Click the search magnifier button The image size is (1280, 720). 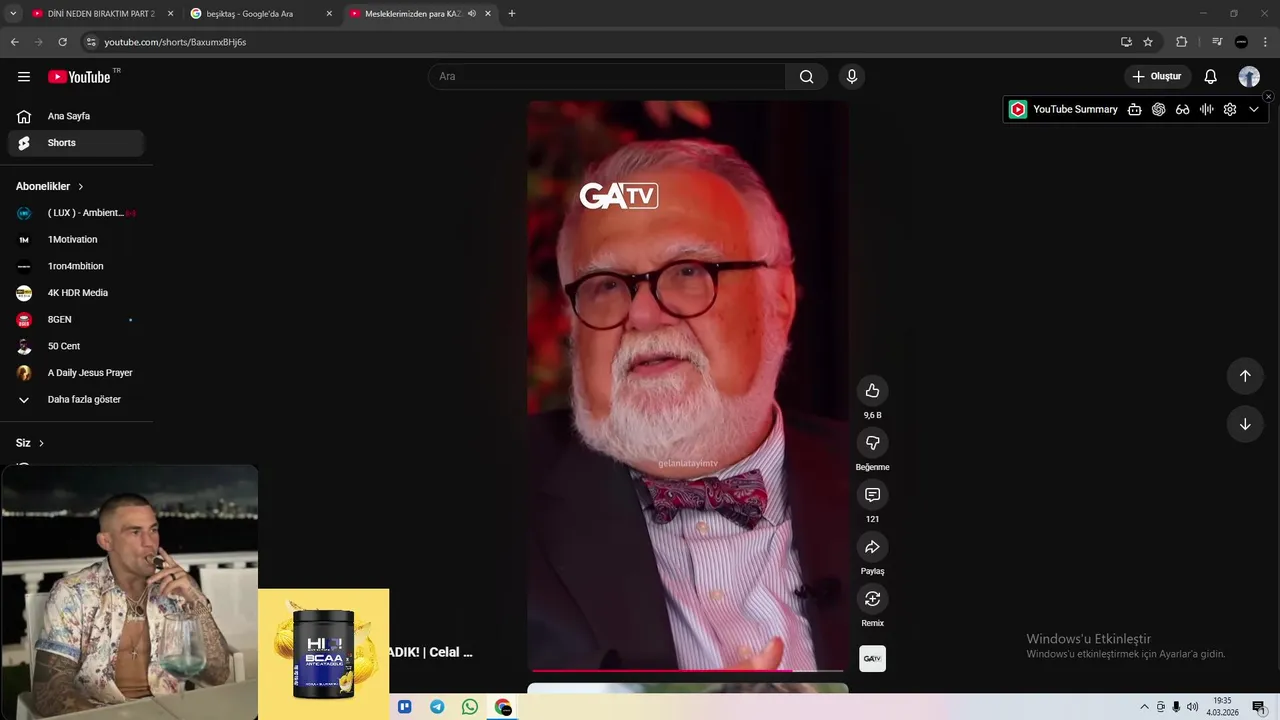point(806,77)
